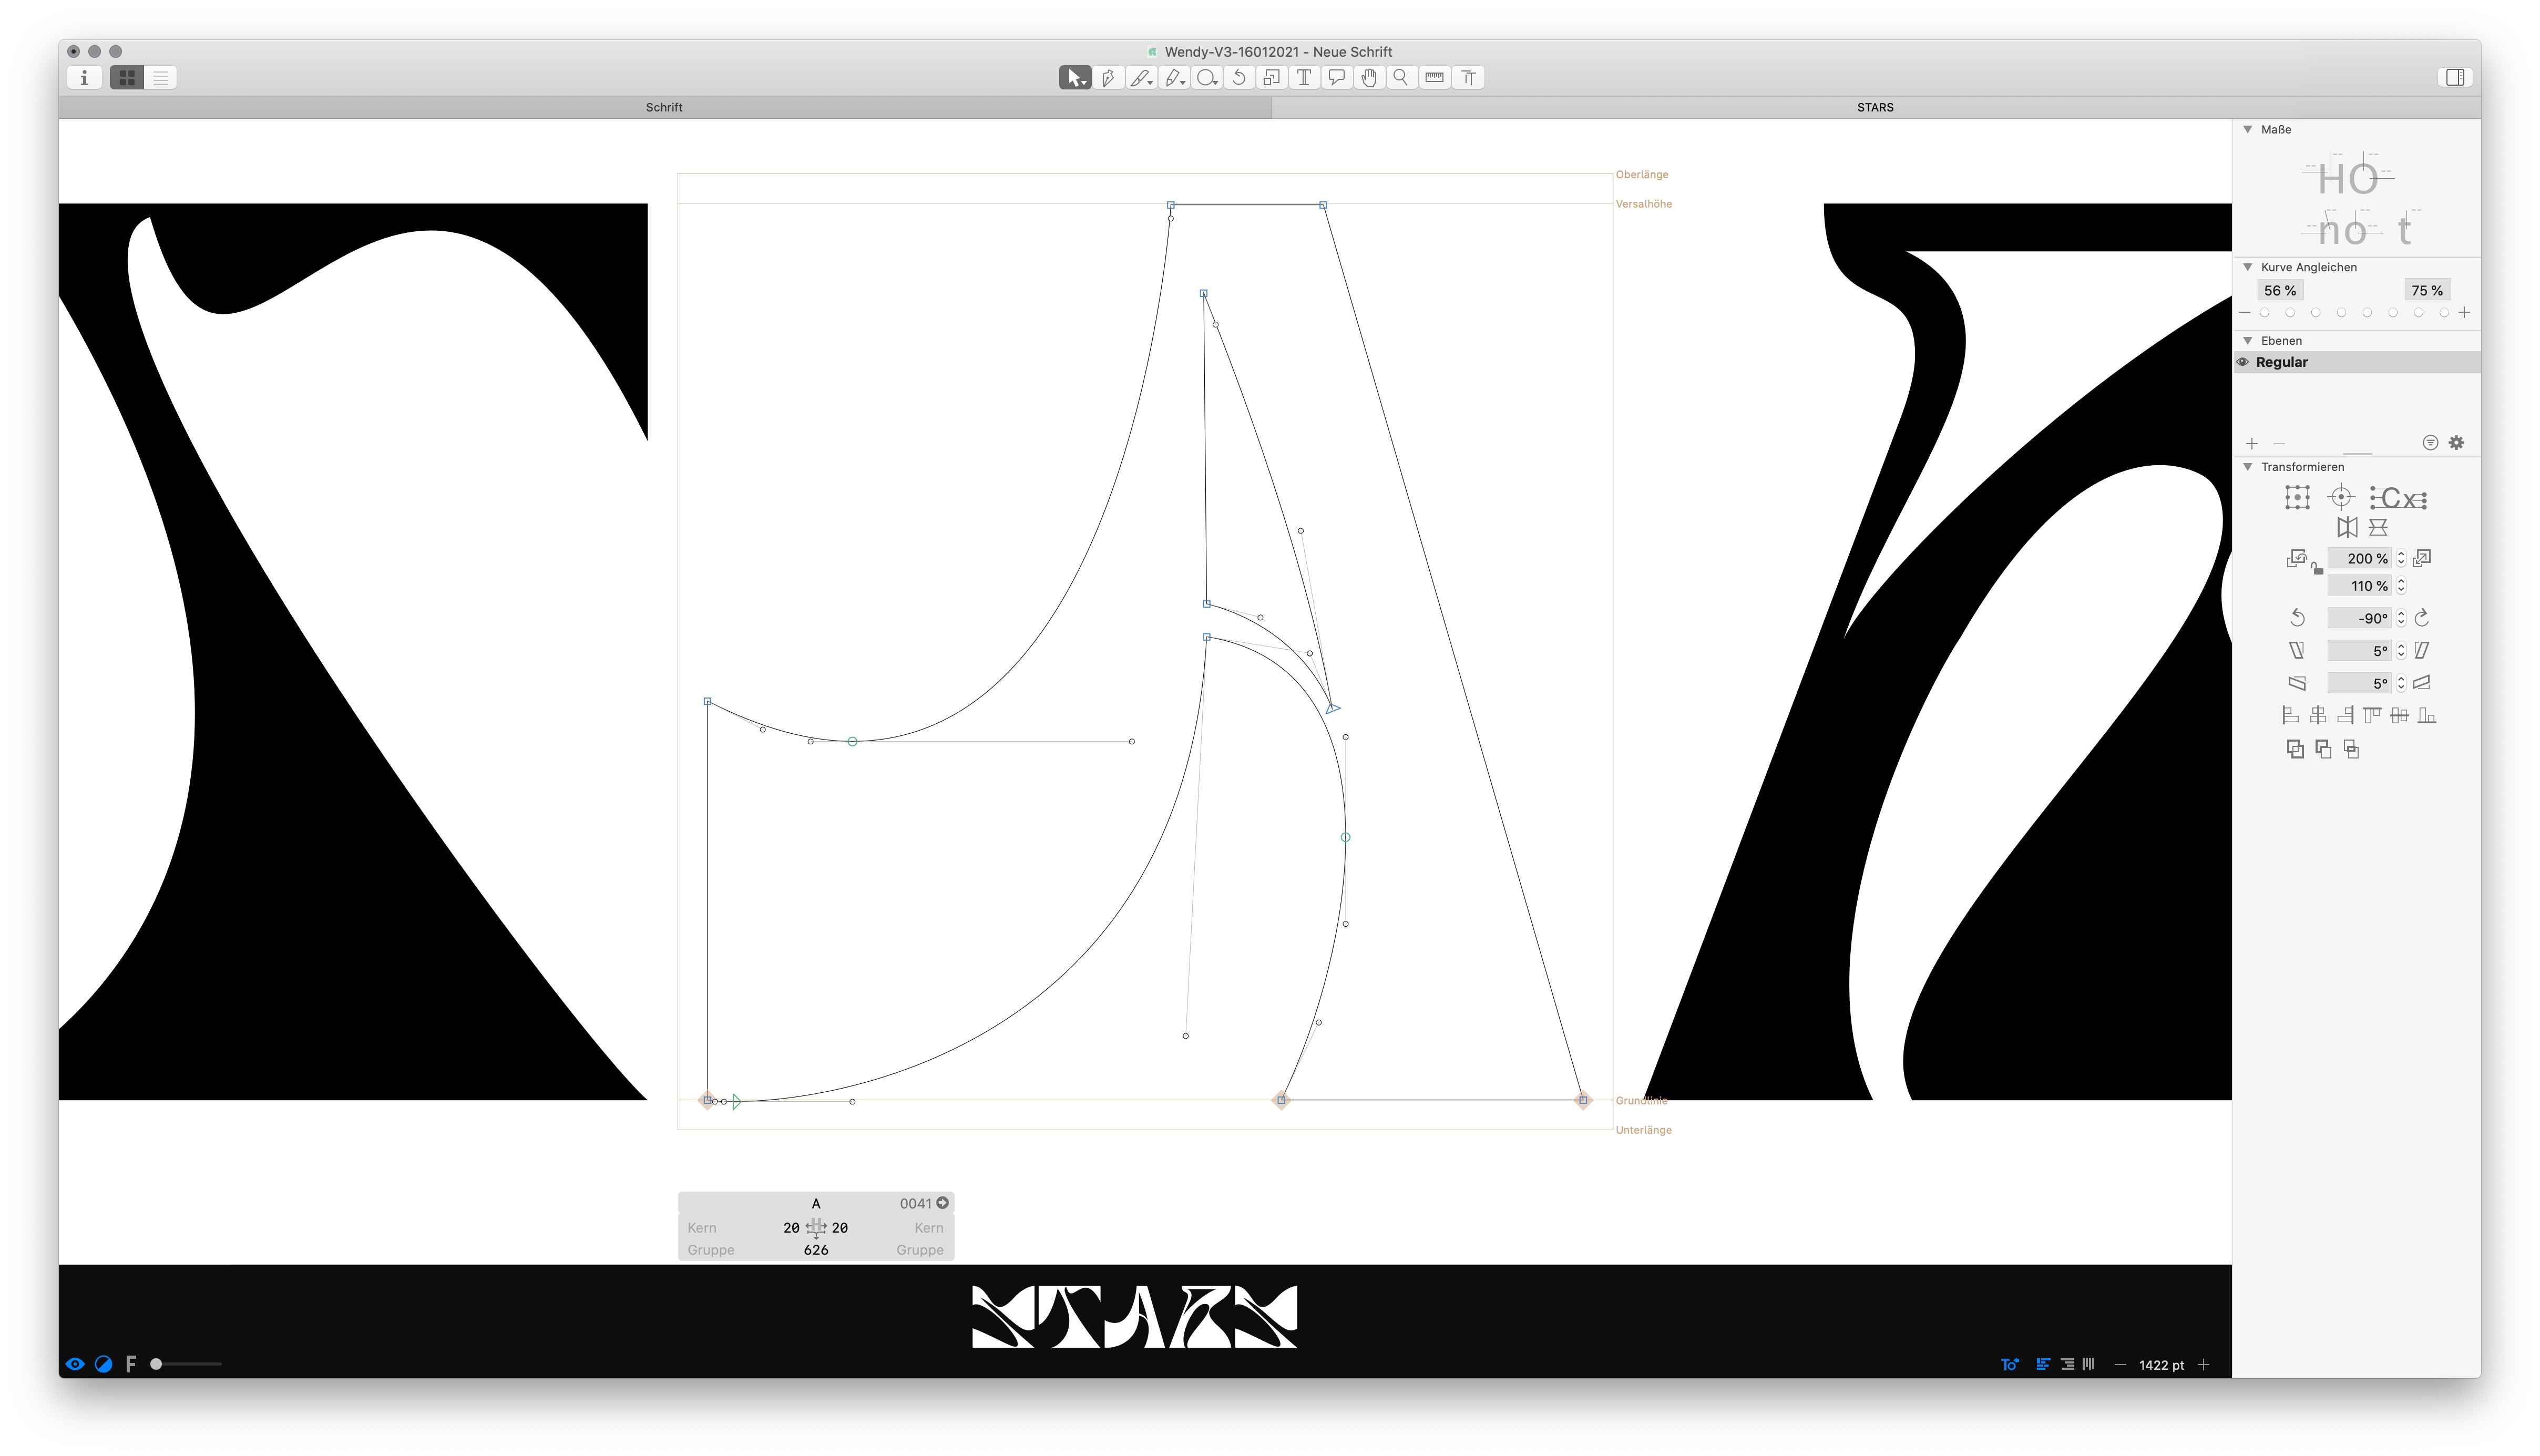Open font info with the i button
This screenshot has height=1456, width=2540.
(x=84, y=77)
